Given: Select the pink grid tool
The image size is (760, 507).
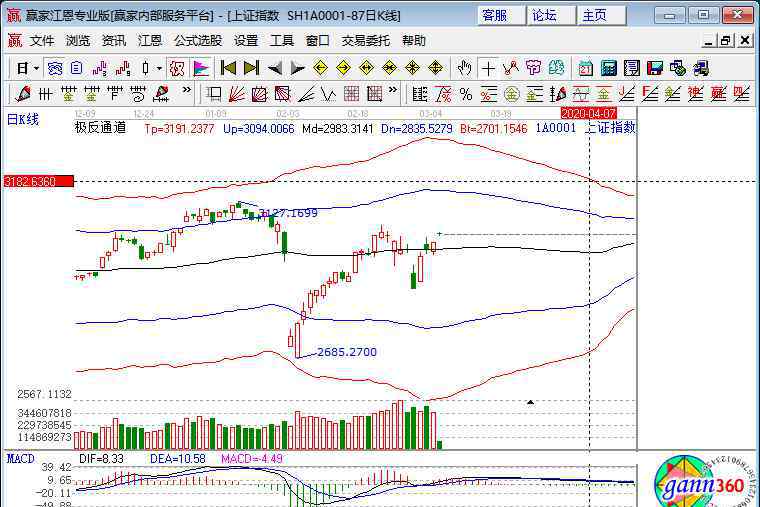Looking at the screenshot, I should pyautogui.click(x=351, y=93).
